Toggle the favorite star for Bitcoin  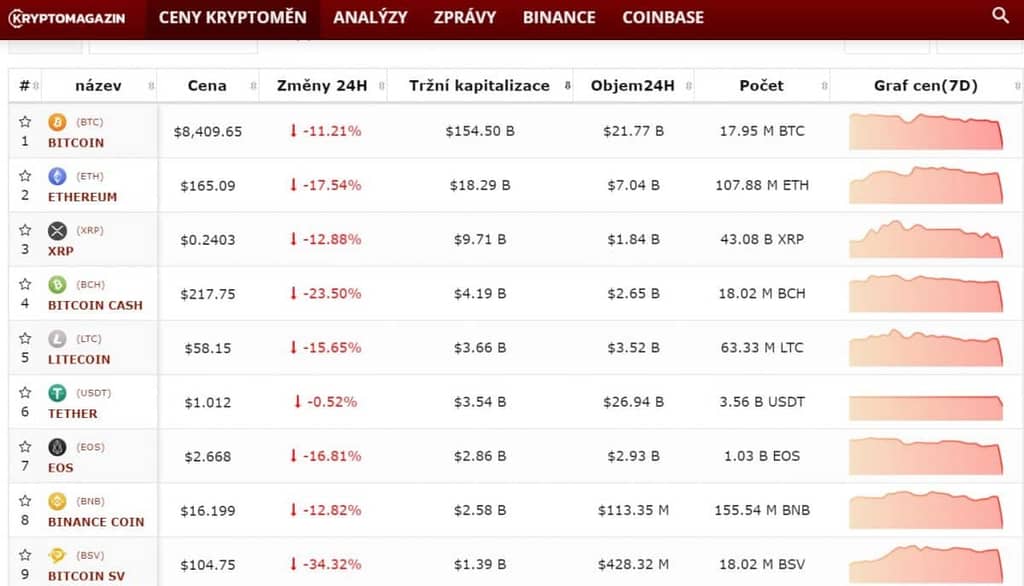[25, 122]
